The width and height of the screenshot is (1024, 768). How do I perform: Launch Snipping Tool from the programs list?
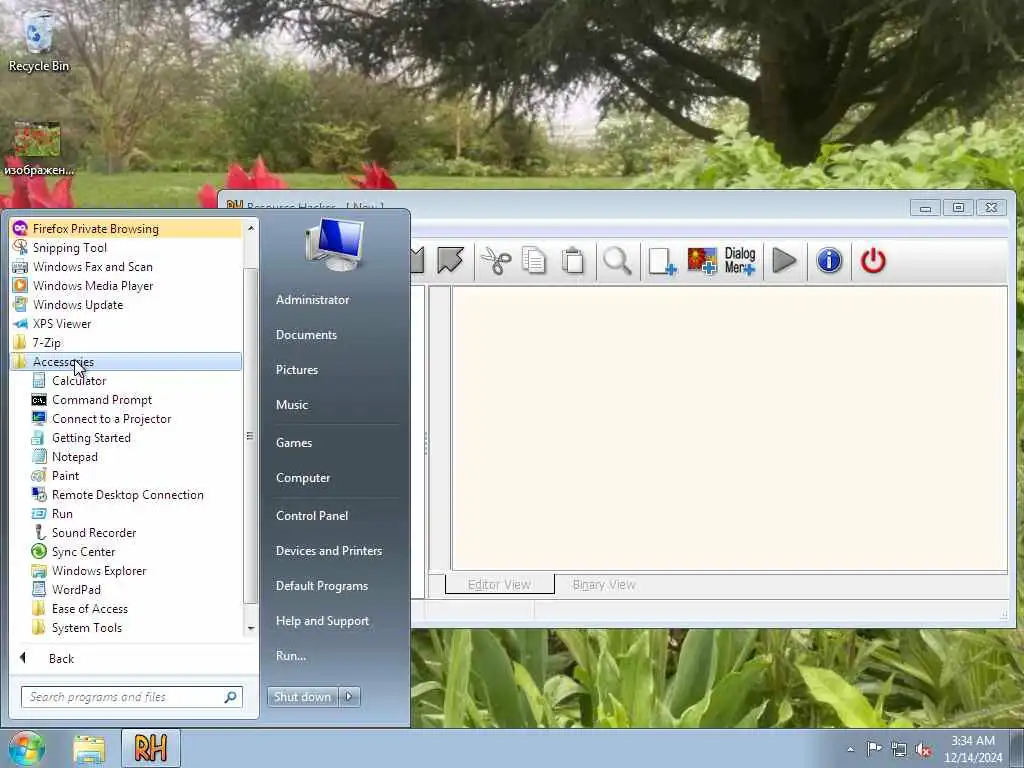click(x=126, y=248)
